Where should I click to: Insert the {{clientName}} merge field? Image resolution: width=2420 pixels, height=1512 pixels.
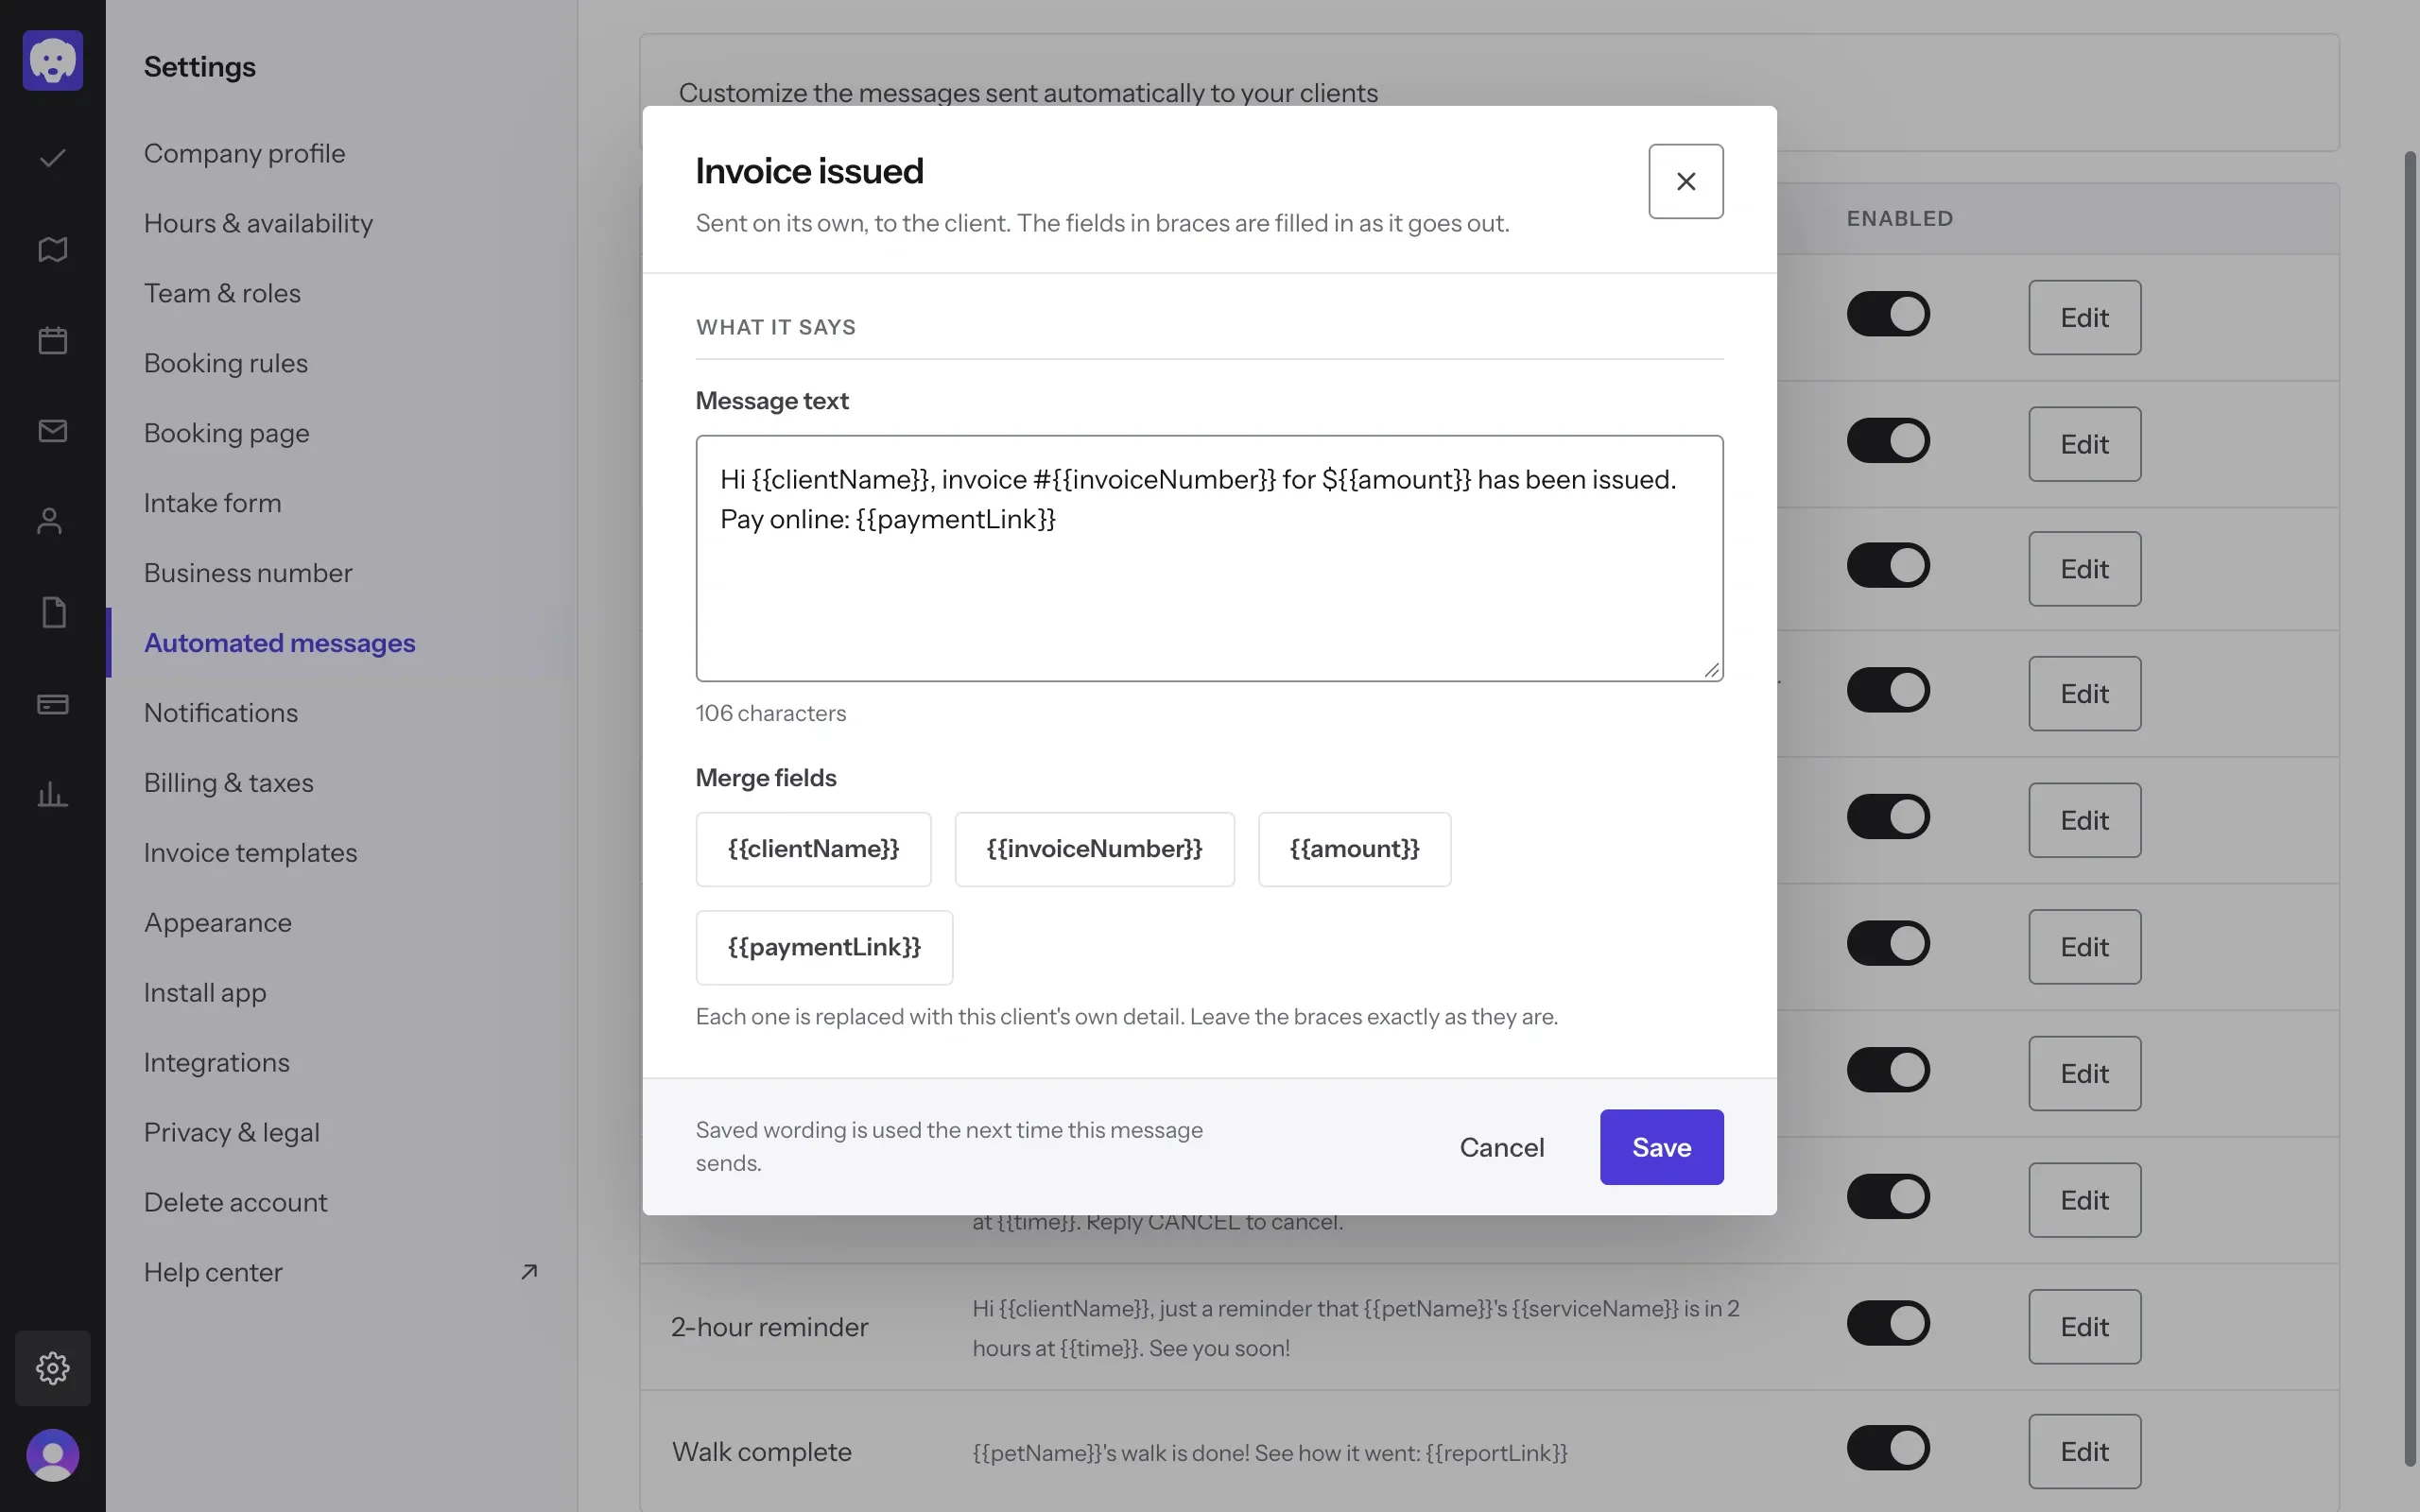click(814, 849)
